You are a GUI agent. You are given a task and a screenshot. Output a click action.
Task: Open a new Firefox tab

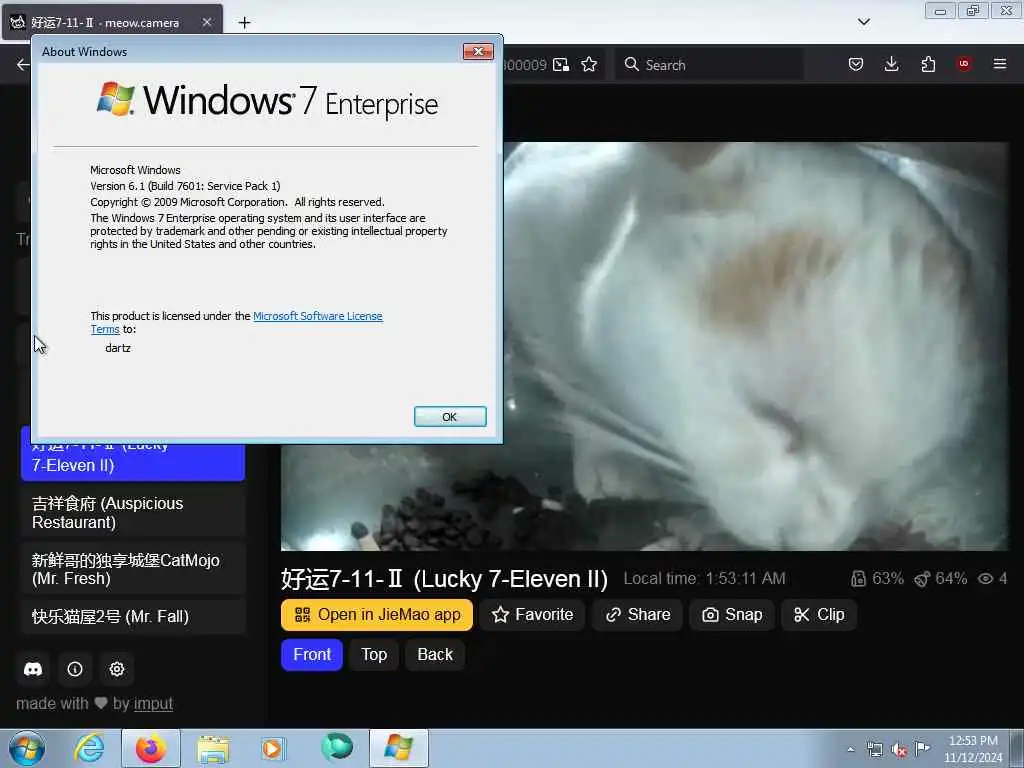point(244,22)
